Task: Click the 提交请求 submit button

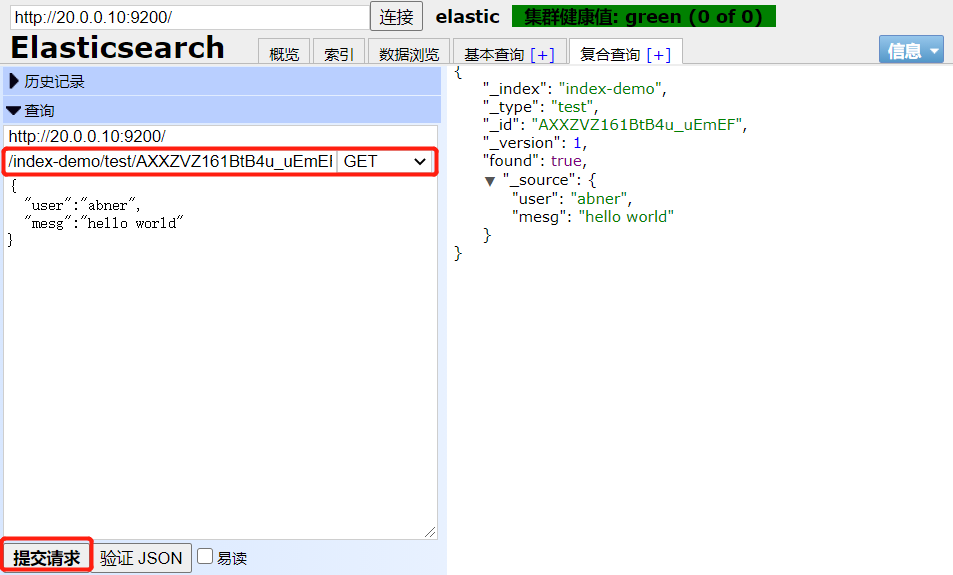Action: pyautogui.click(x=47, y=557)
